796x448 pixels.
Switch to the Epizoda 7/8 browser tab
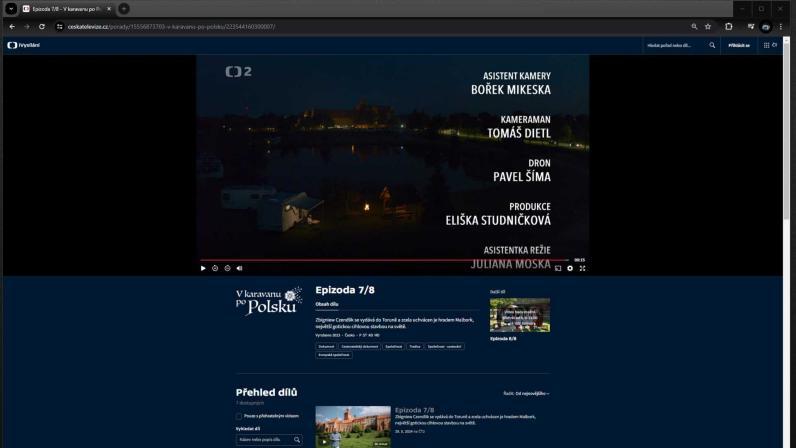coord(67,9)
